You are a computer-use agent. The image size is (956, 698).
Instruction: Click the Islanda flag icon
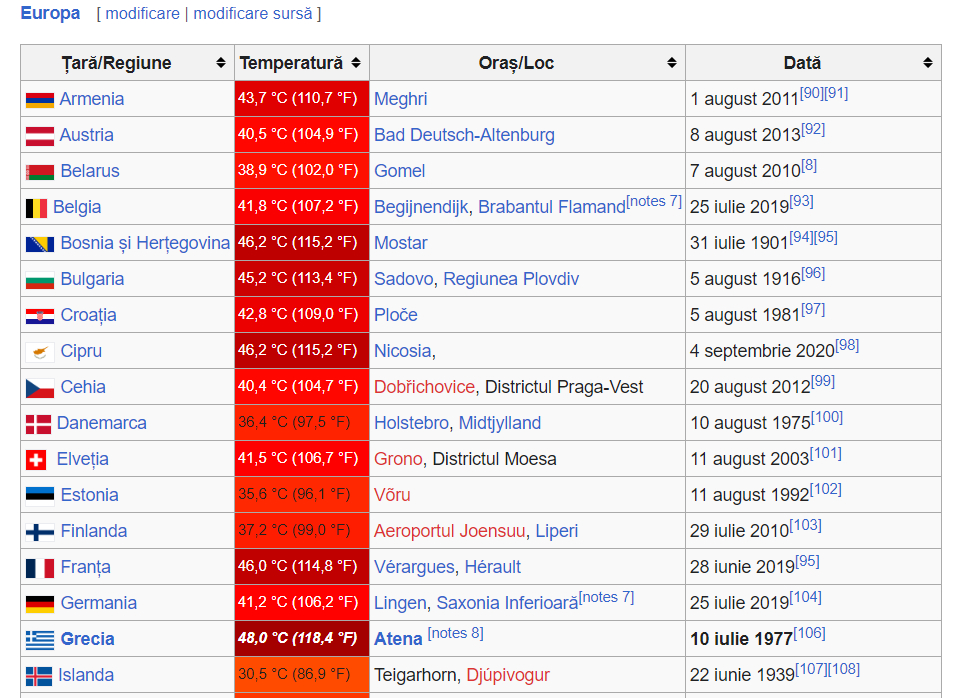38,675
